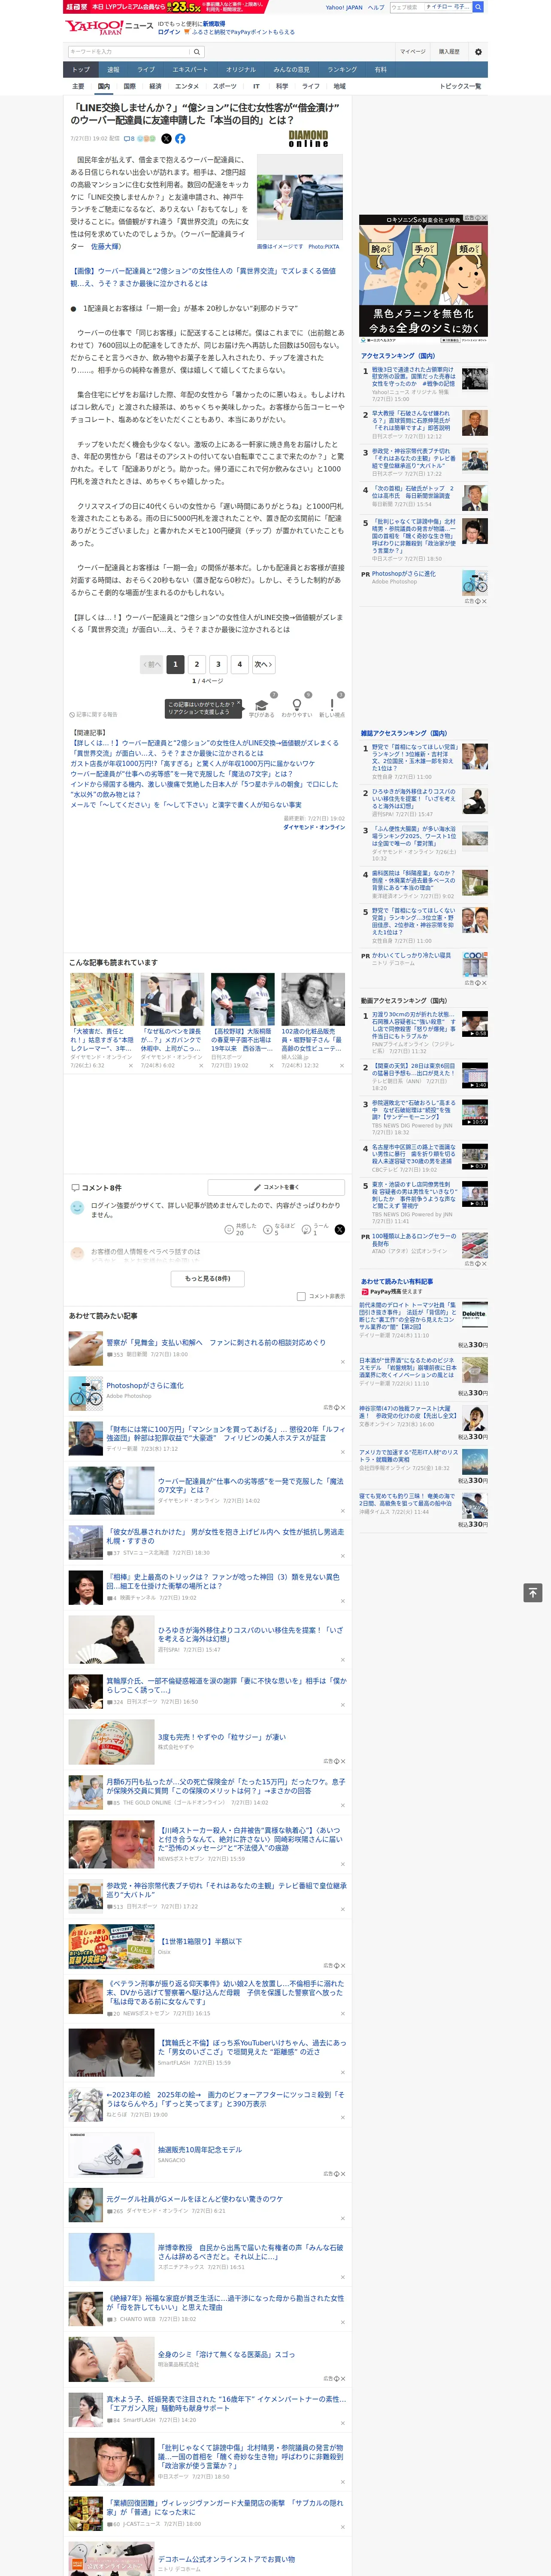Open comment count icon under headline
This screenshot has width=551, height=2576.
click(x=129, y=139)
